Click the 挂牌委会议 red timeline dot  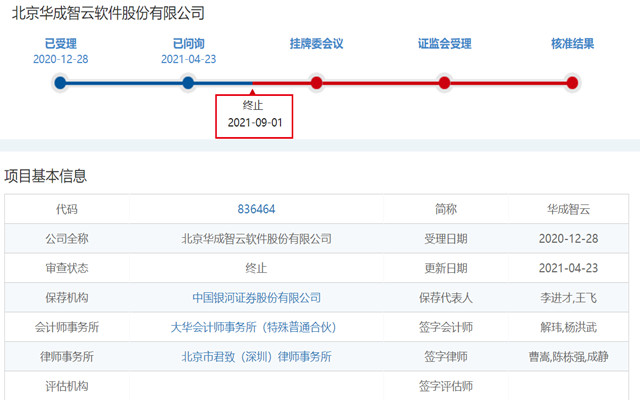point(316,83)
